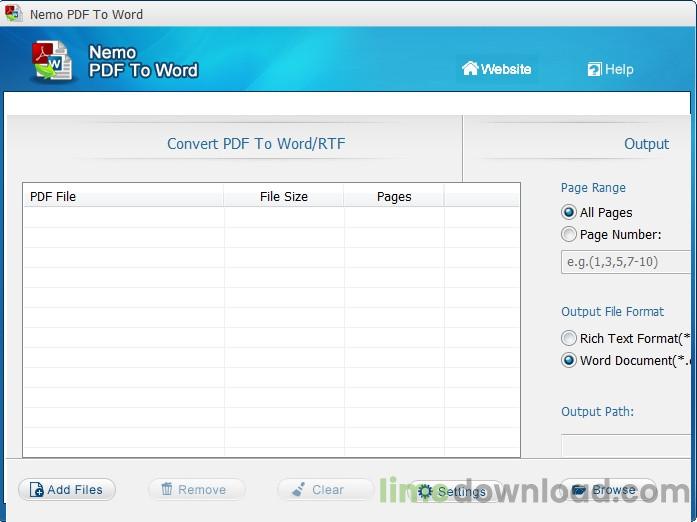Click the File Size column header
The width and height of the screenshot is (697, 522).
point(284,196)
